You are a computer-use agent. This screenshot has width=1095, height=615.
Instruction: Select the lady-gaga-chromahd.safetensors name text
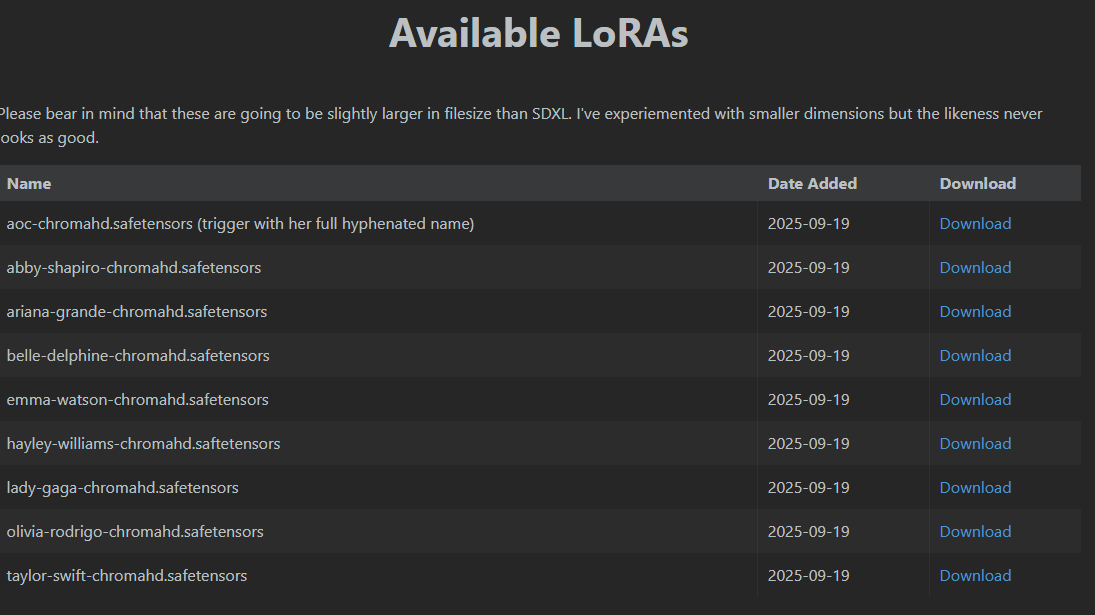point(122,487)
